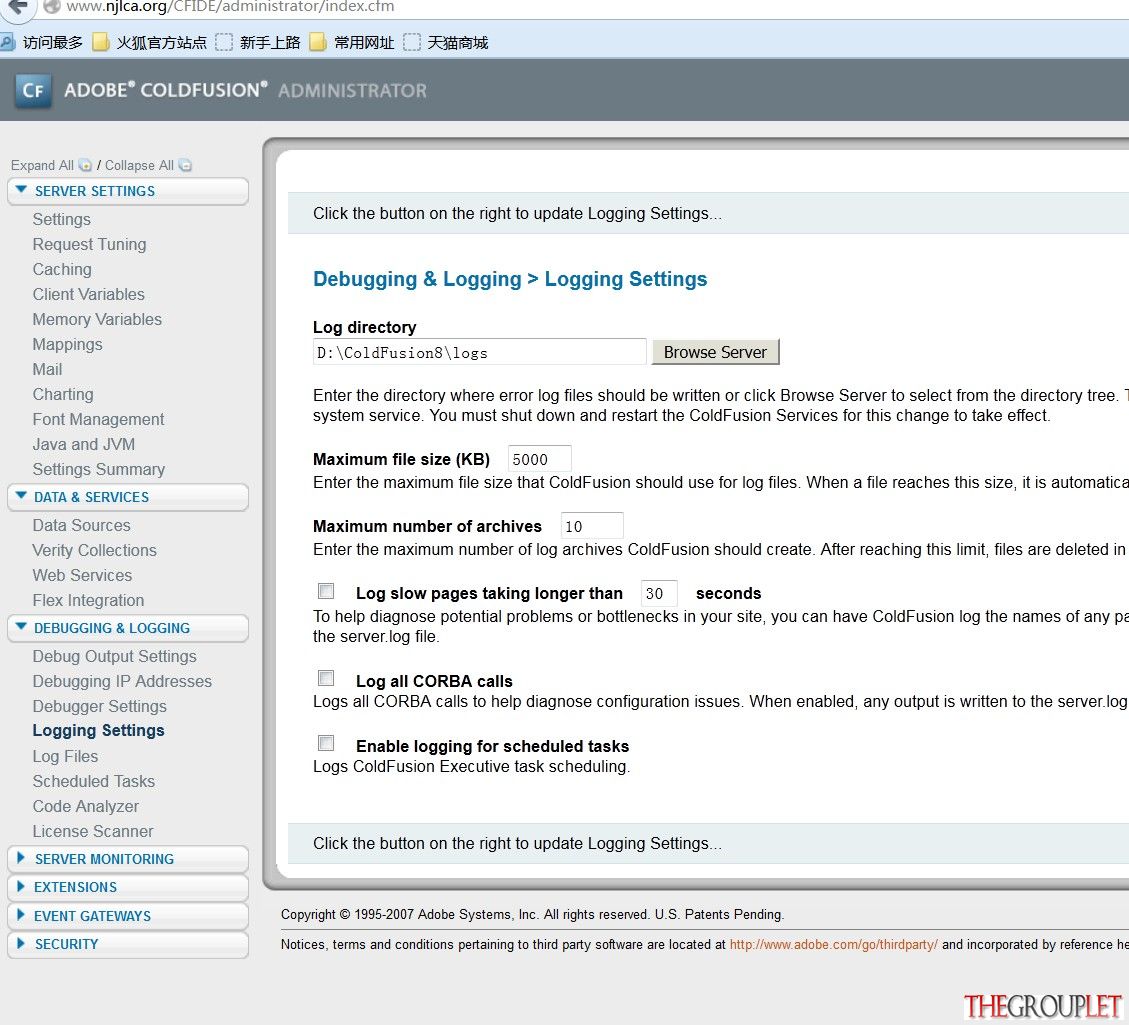Open Log Files in the sidebar
The width and height of the screenshot is (1129, 1025).
(66, 757)
